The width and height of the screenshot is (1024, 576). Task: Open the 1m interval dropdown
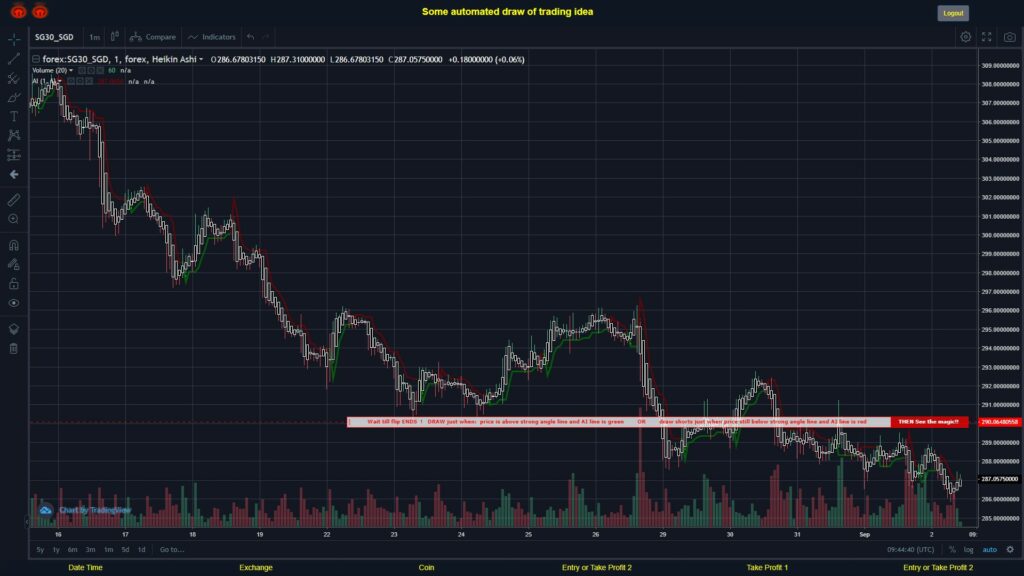click(x=95, y=37)
